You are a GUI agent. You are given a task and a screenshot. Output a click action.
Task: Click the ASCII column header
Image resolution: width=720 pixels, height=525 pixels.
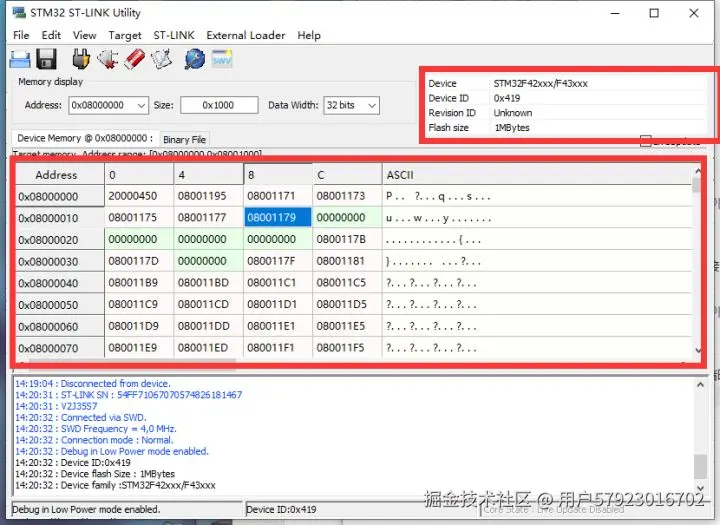(536, 175)
